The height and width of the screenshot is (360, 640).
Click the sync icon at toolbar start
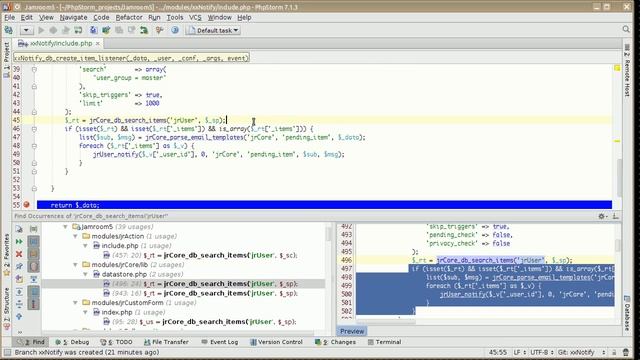(8, 30)
